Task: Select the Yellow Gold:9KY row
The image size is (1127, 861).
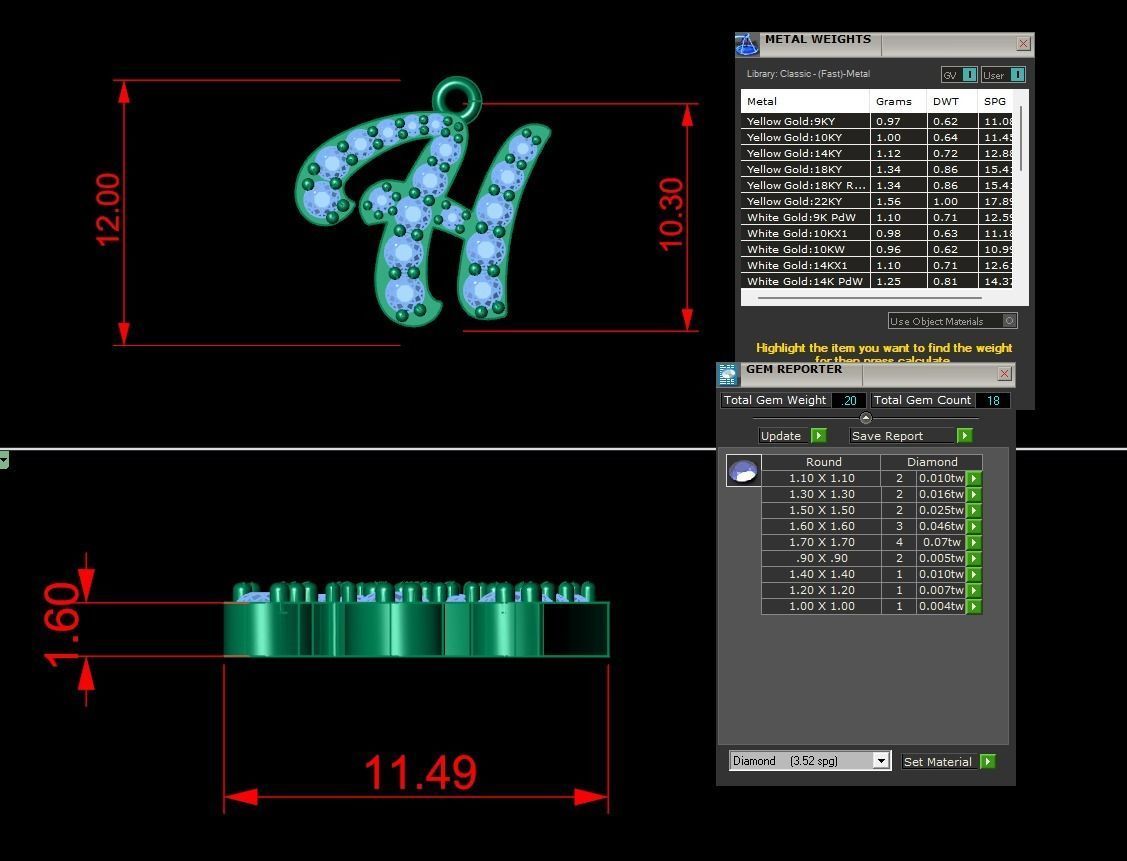Action: coord(876,121)
